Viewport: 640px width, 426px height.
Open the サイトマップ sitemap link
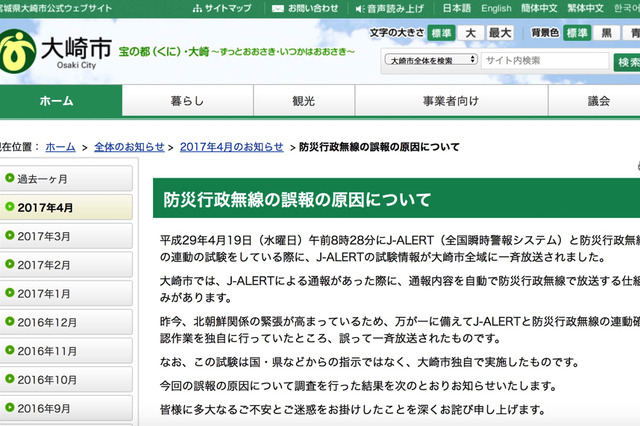coord(228,8)
